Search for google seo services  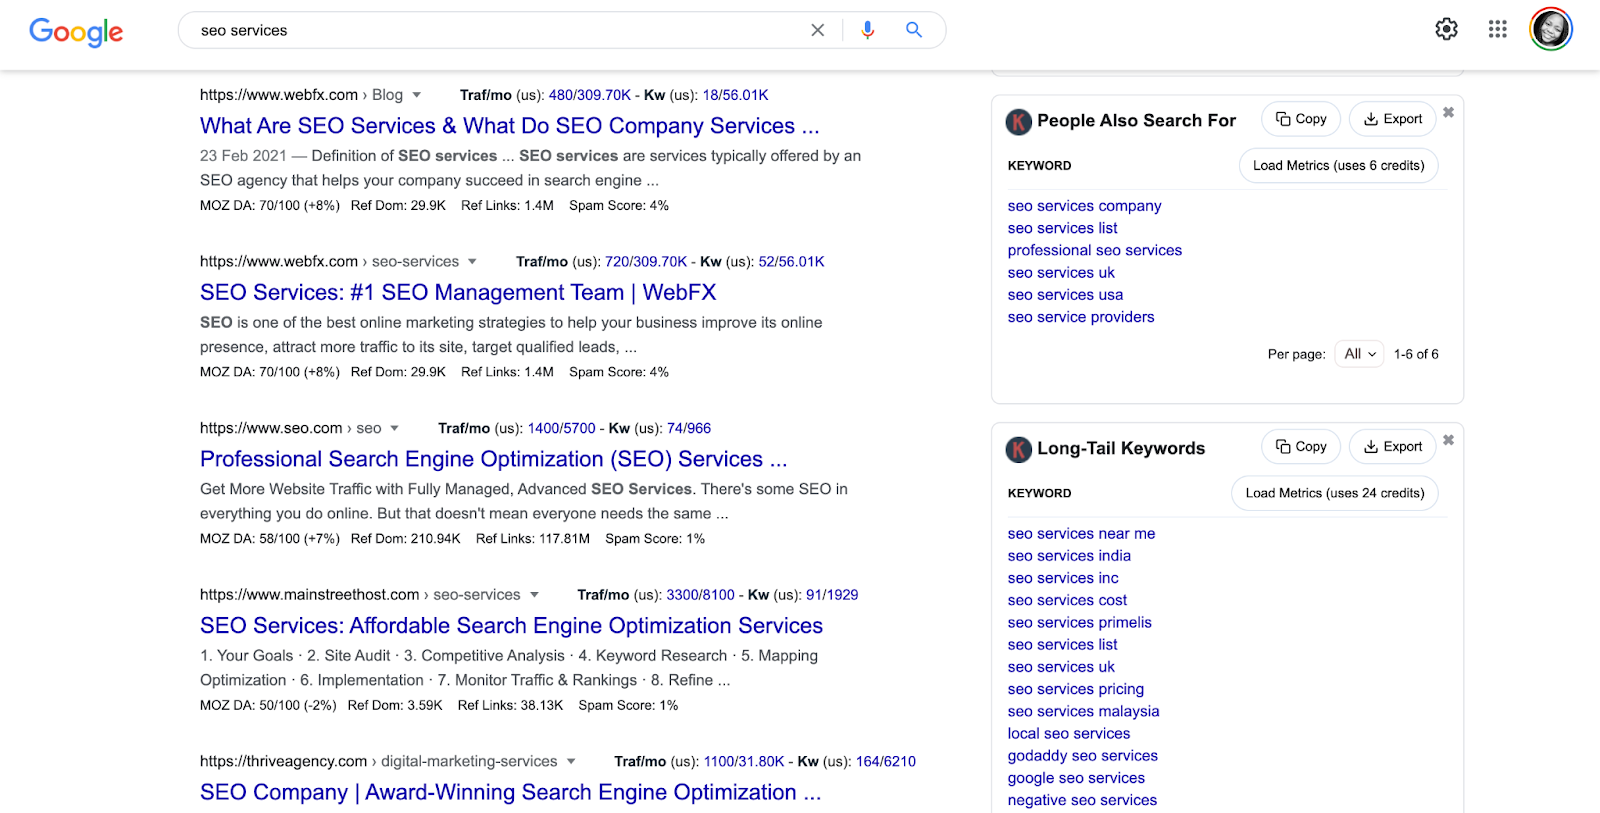coord(1077,778)
